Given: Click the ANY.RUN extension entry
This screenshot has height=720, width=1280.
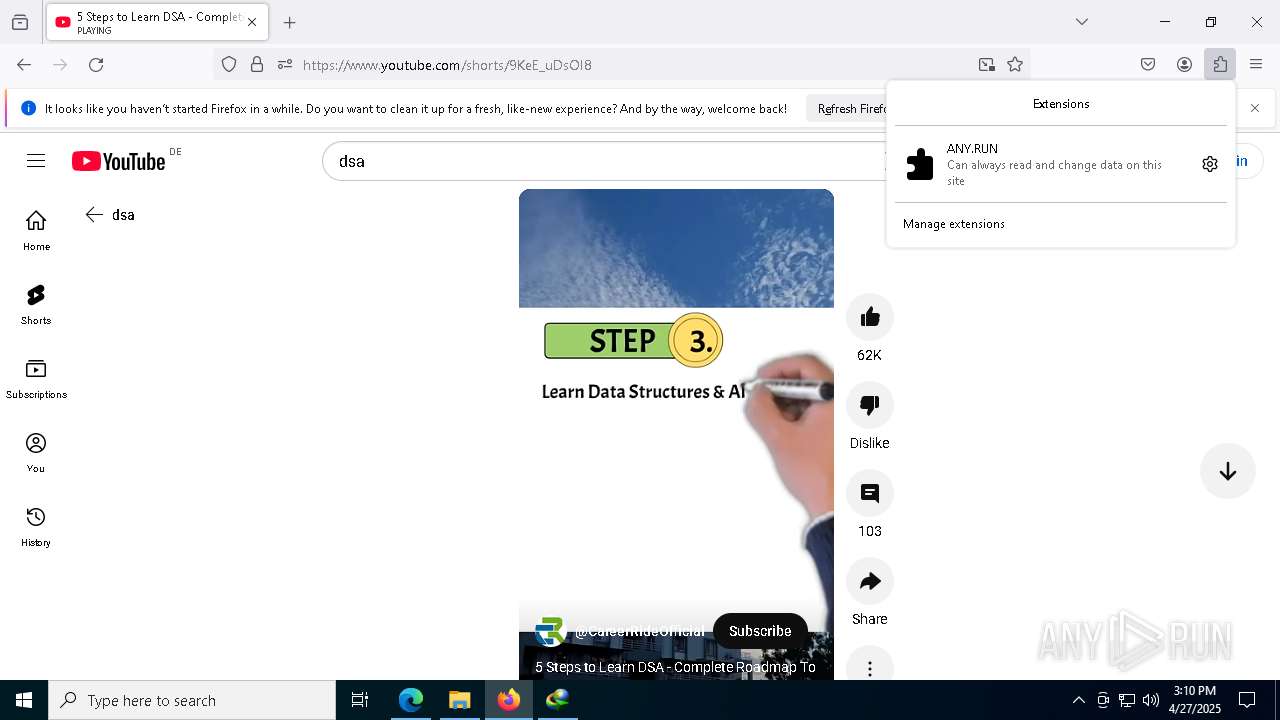Looking at the screenshot, I should tap(1043, 164).
